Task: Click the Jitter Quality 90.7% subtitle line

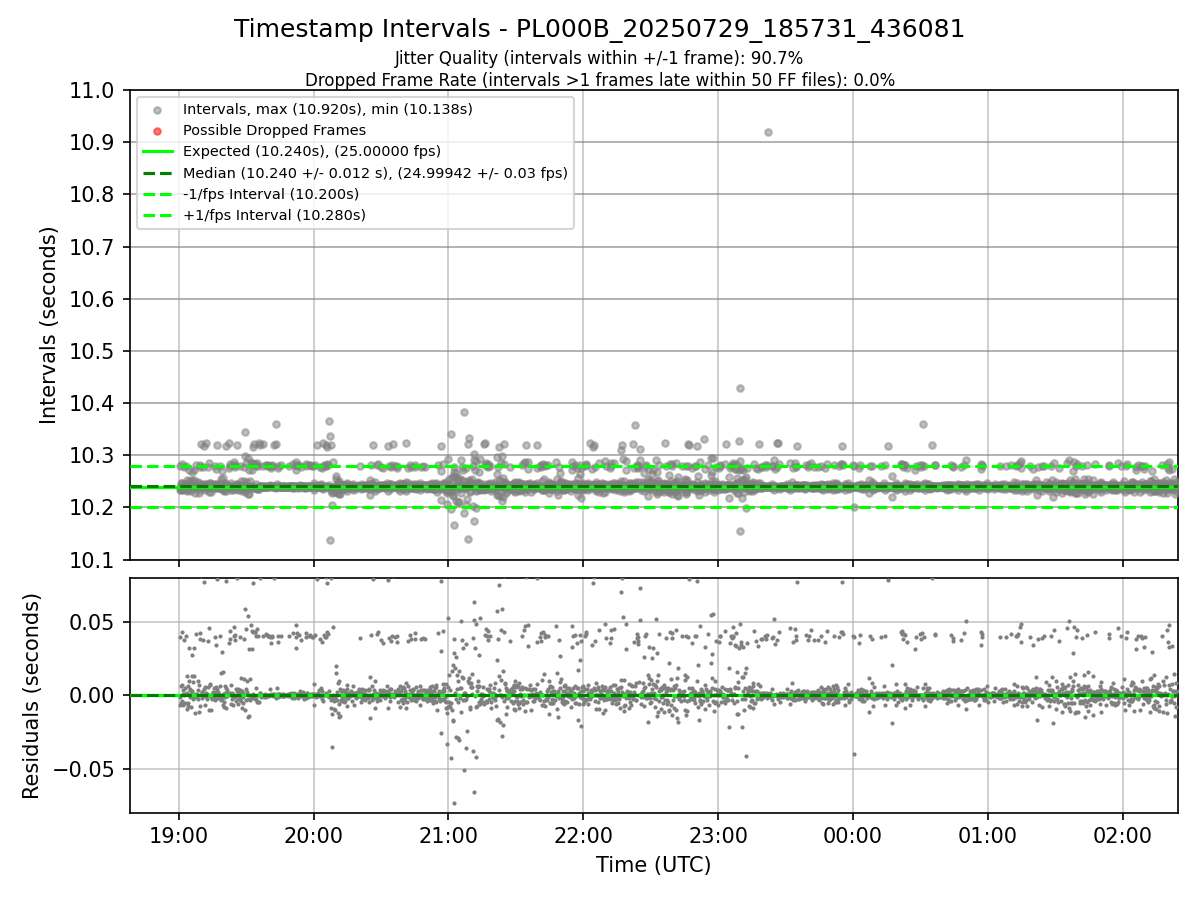Action: (599, 58)
